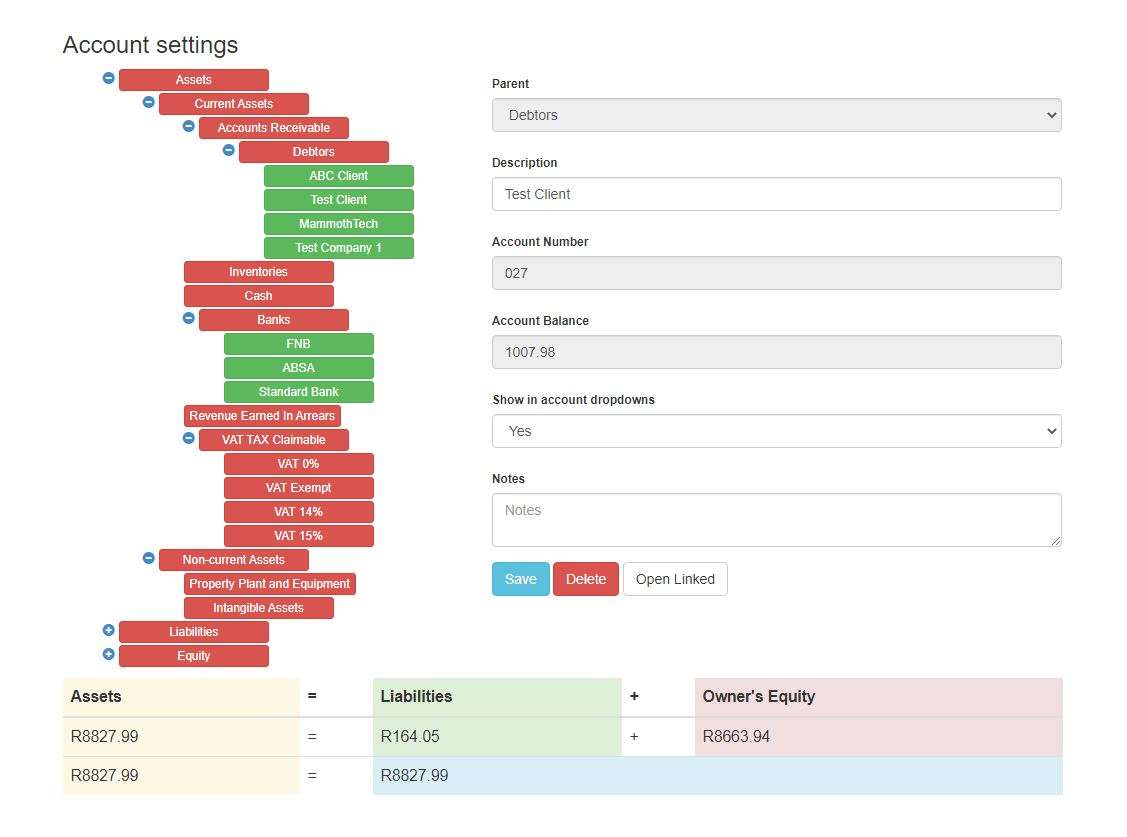Collapse Non-current Assets minus icon
Viewport: 1127px width, 837px height.
coord(149,558)
